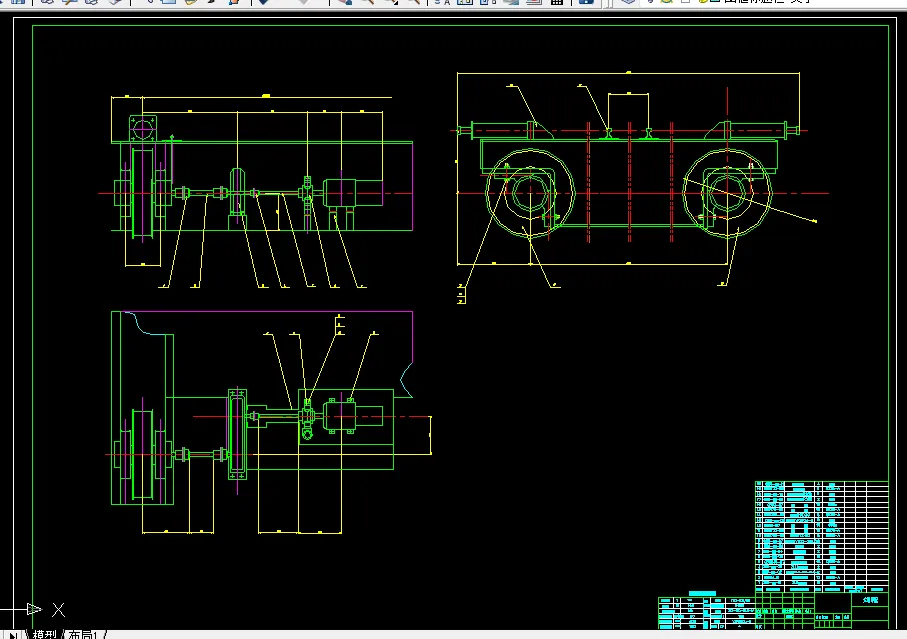Select the yellow leader line extending right of the right wheel
This screenshot has height=639, width=907.
click(x=751, y=200)
